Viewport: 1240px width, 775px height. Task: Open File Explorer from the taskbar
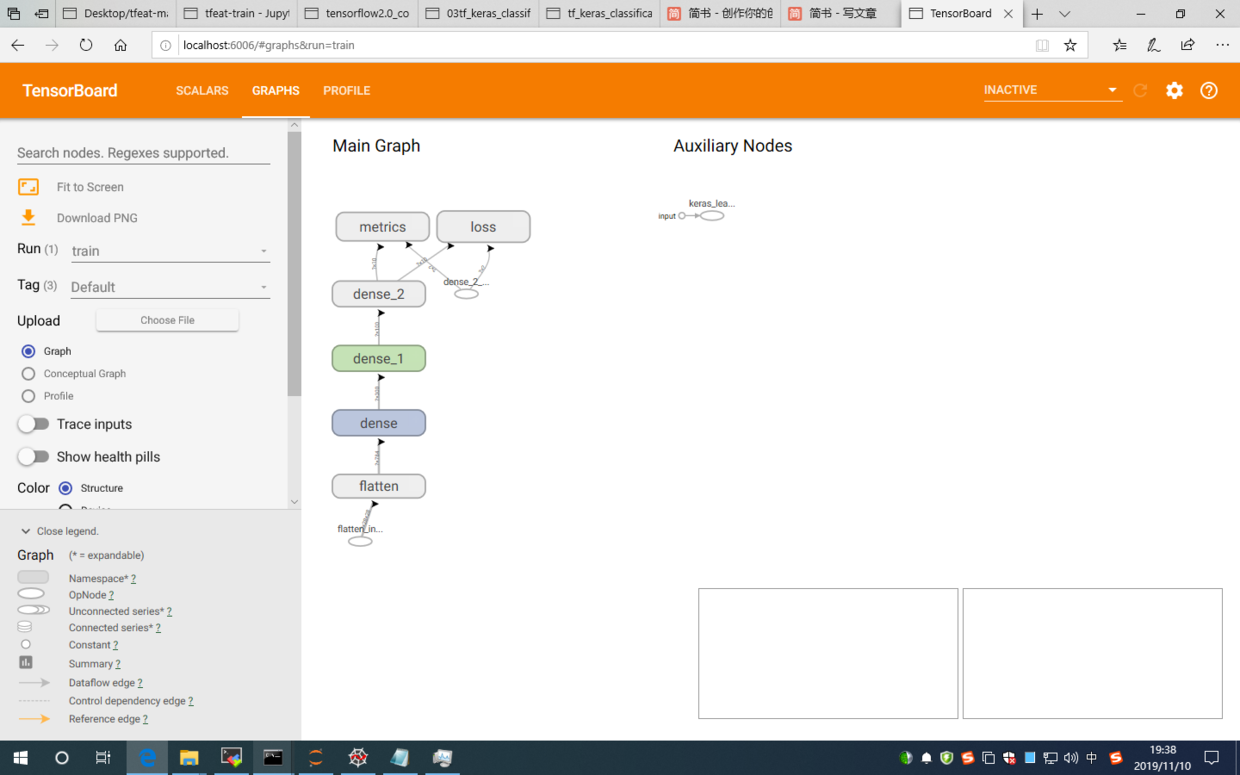[189, 758]
